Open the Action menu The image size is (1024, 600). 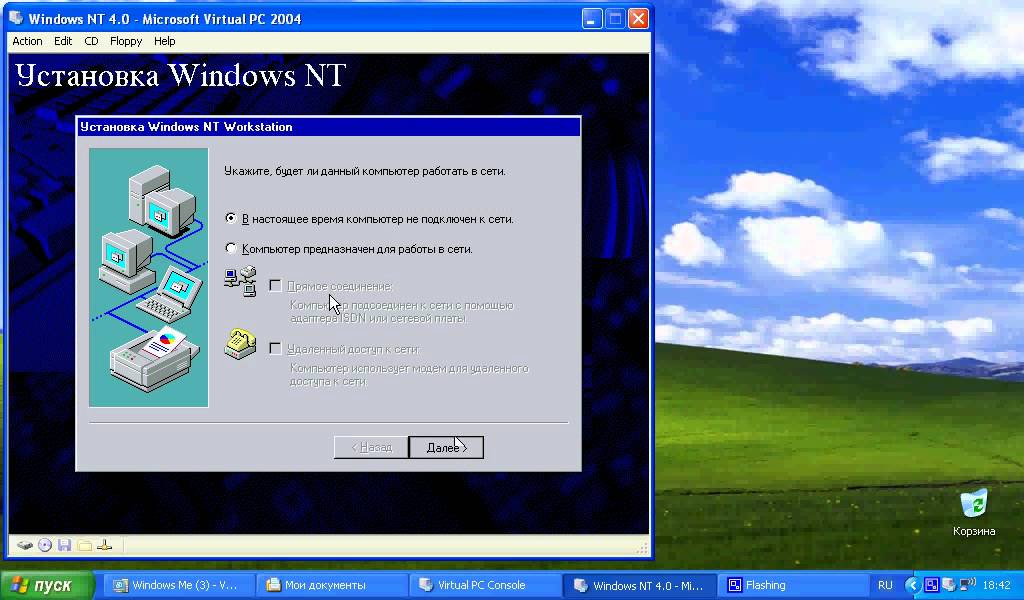tap(27, 41)
